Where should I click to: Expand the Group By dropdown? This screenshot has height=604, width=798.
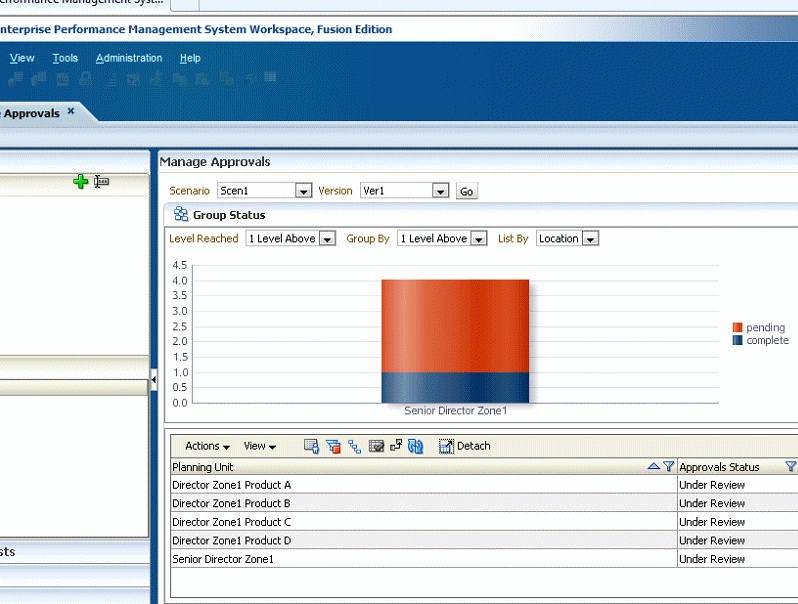pyautogui.click(x=478, y=239)
